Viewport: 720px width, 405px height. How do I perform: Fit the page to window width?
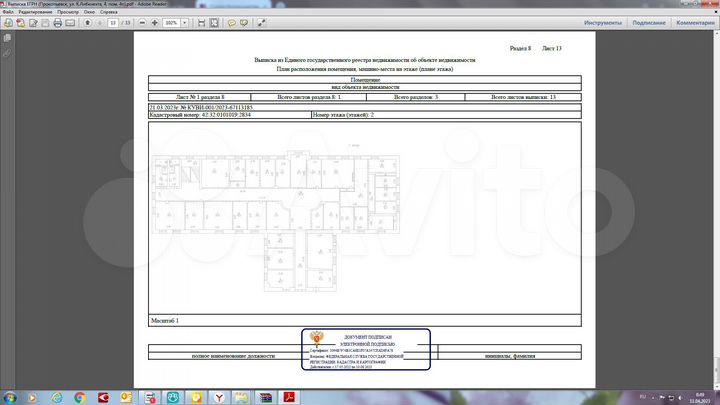point(201,21)
